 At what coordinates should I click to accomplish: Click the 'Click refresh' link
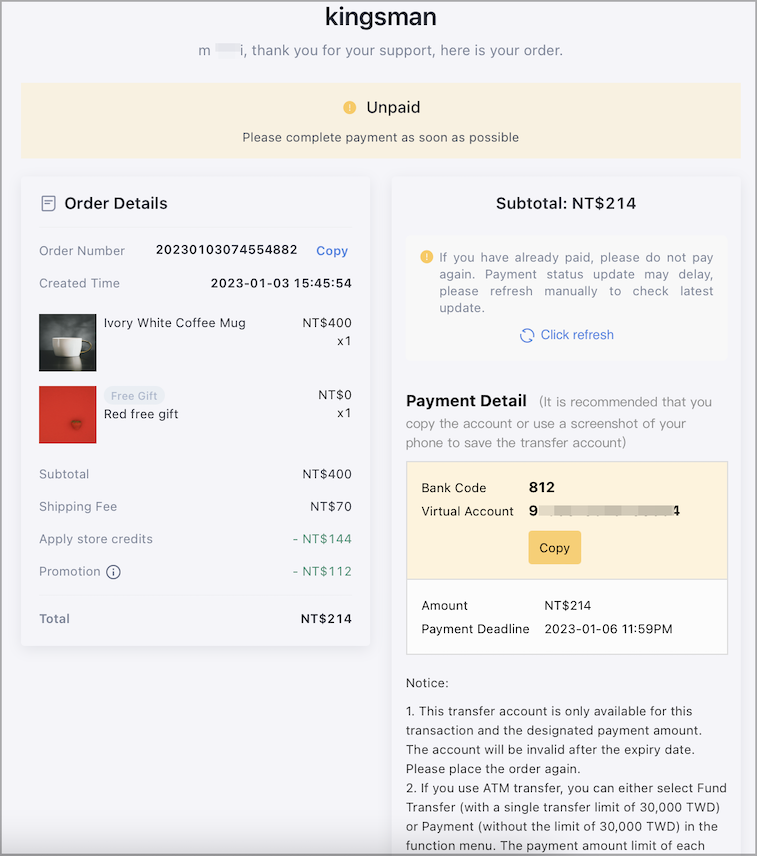click(x=577, y=335)
